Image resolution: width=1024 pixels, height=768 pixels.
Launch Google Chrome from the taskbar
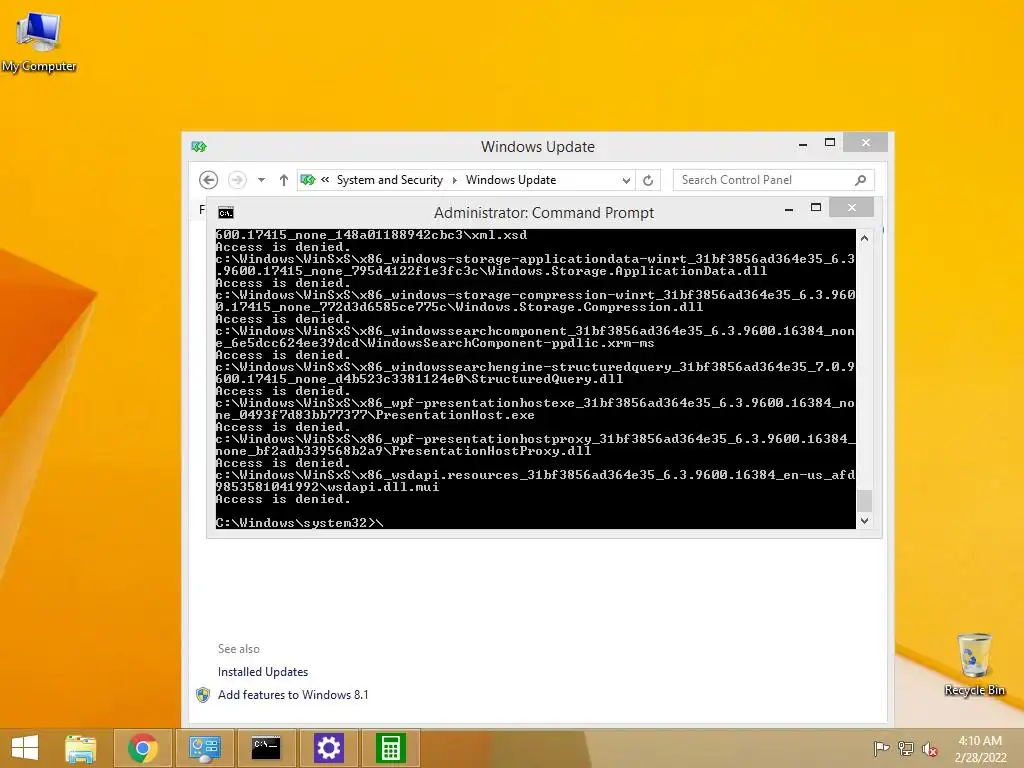click(143, 748)
